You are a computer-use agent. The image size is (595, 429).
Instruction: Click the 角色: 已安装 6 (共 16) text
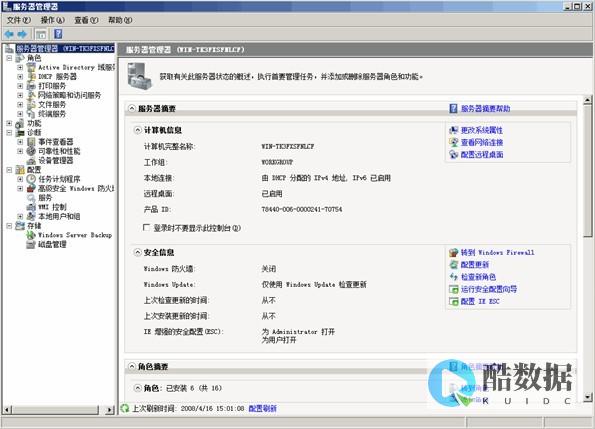tap(183, 388)
